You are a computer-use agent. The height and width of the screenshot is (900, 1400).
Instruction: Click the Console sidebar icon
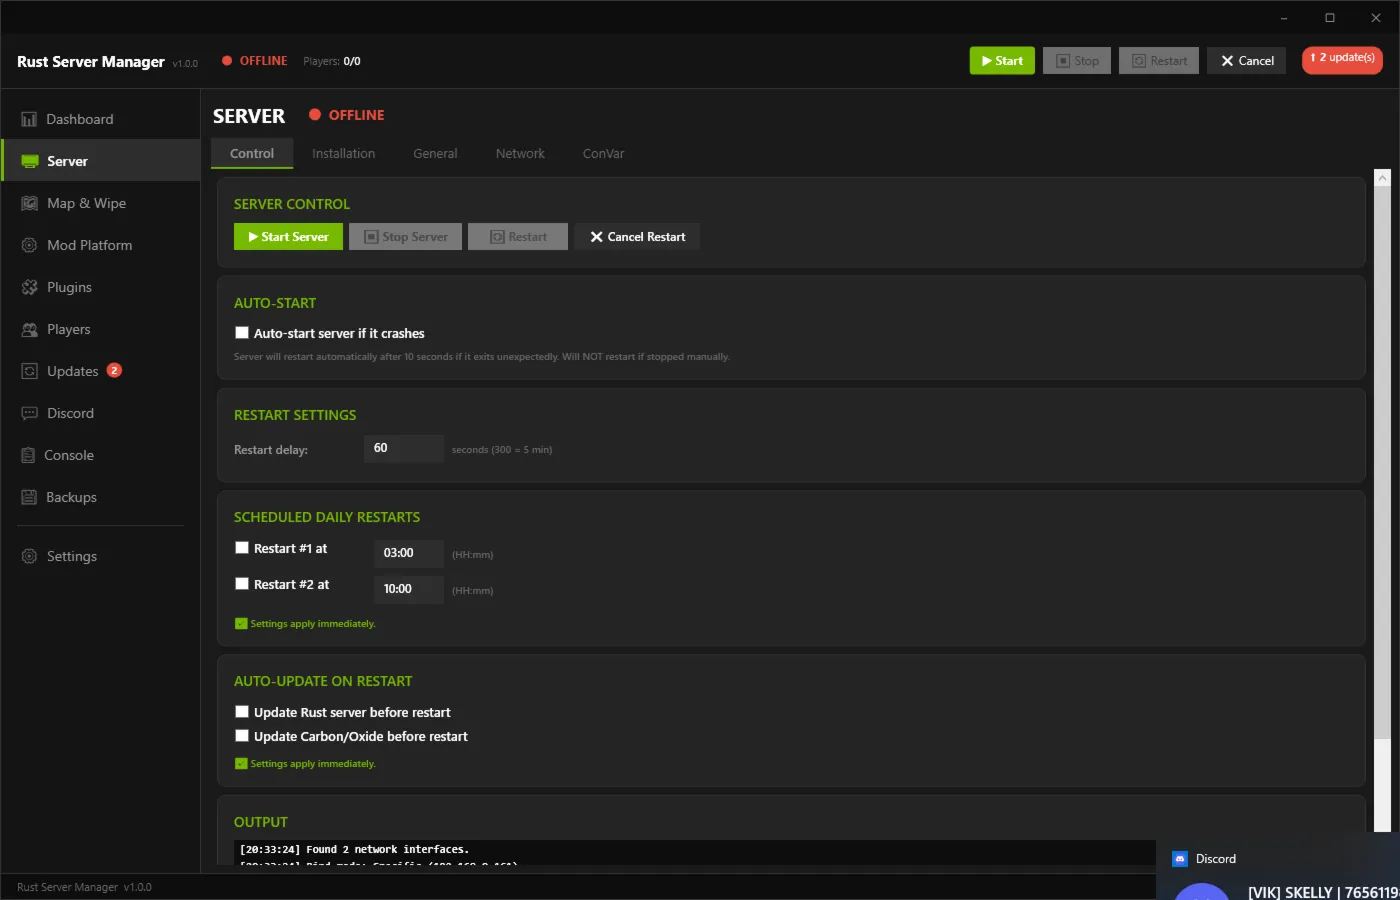coord(28,455)
